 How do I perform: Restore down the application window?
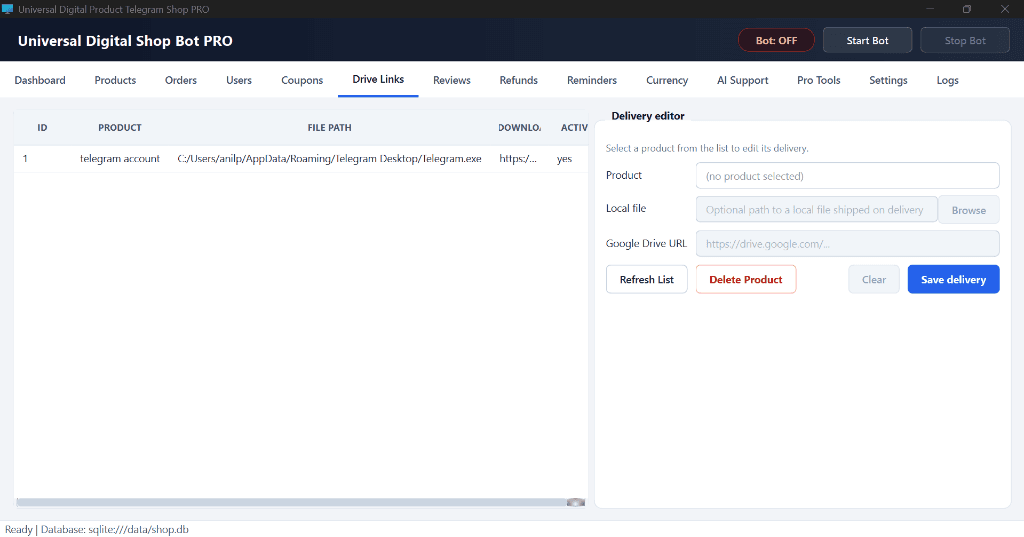pyautogui.click(x=967, y=9)
